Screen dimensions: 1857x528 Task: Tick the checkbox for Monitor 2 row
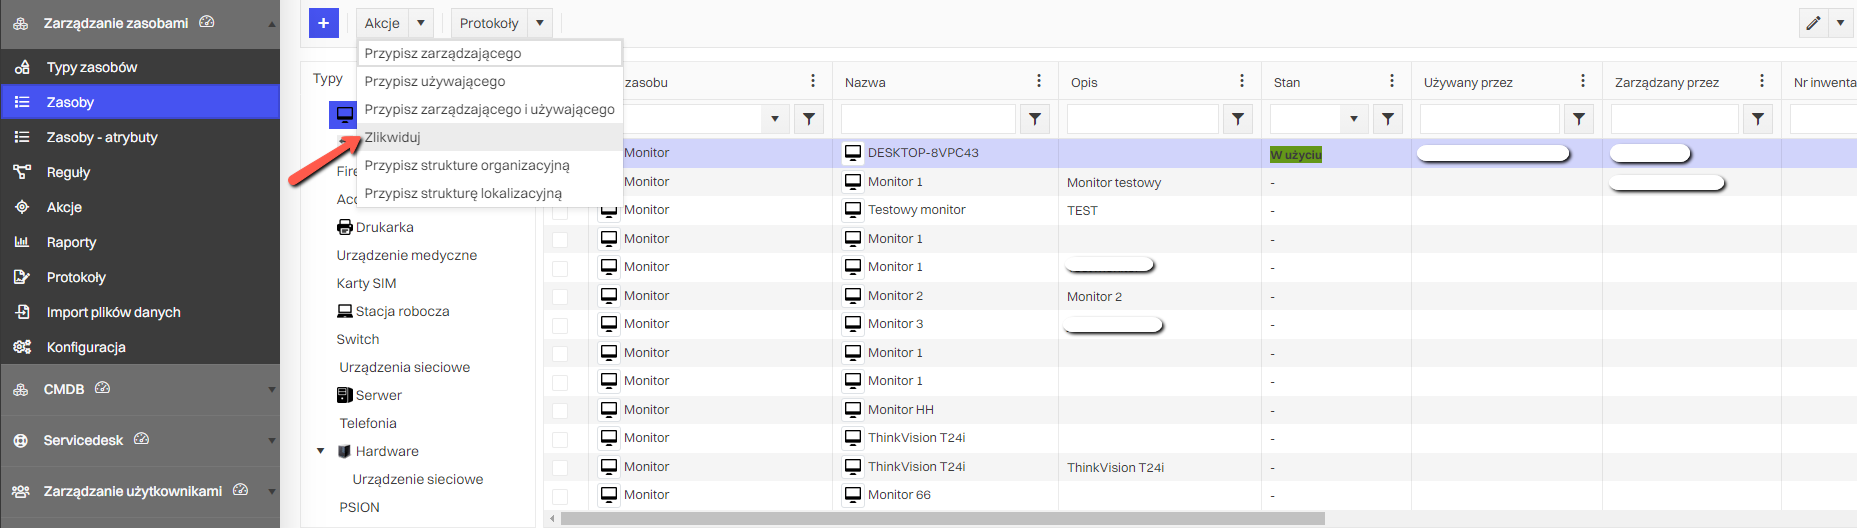tap(560, 297)
